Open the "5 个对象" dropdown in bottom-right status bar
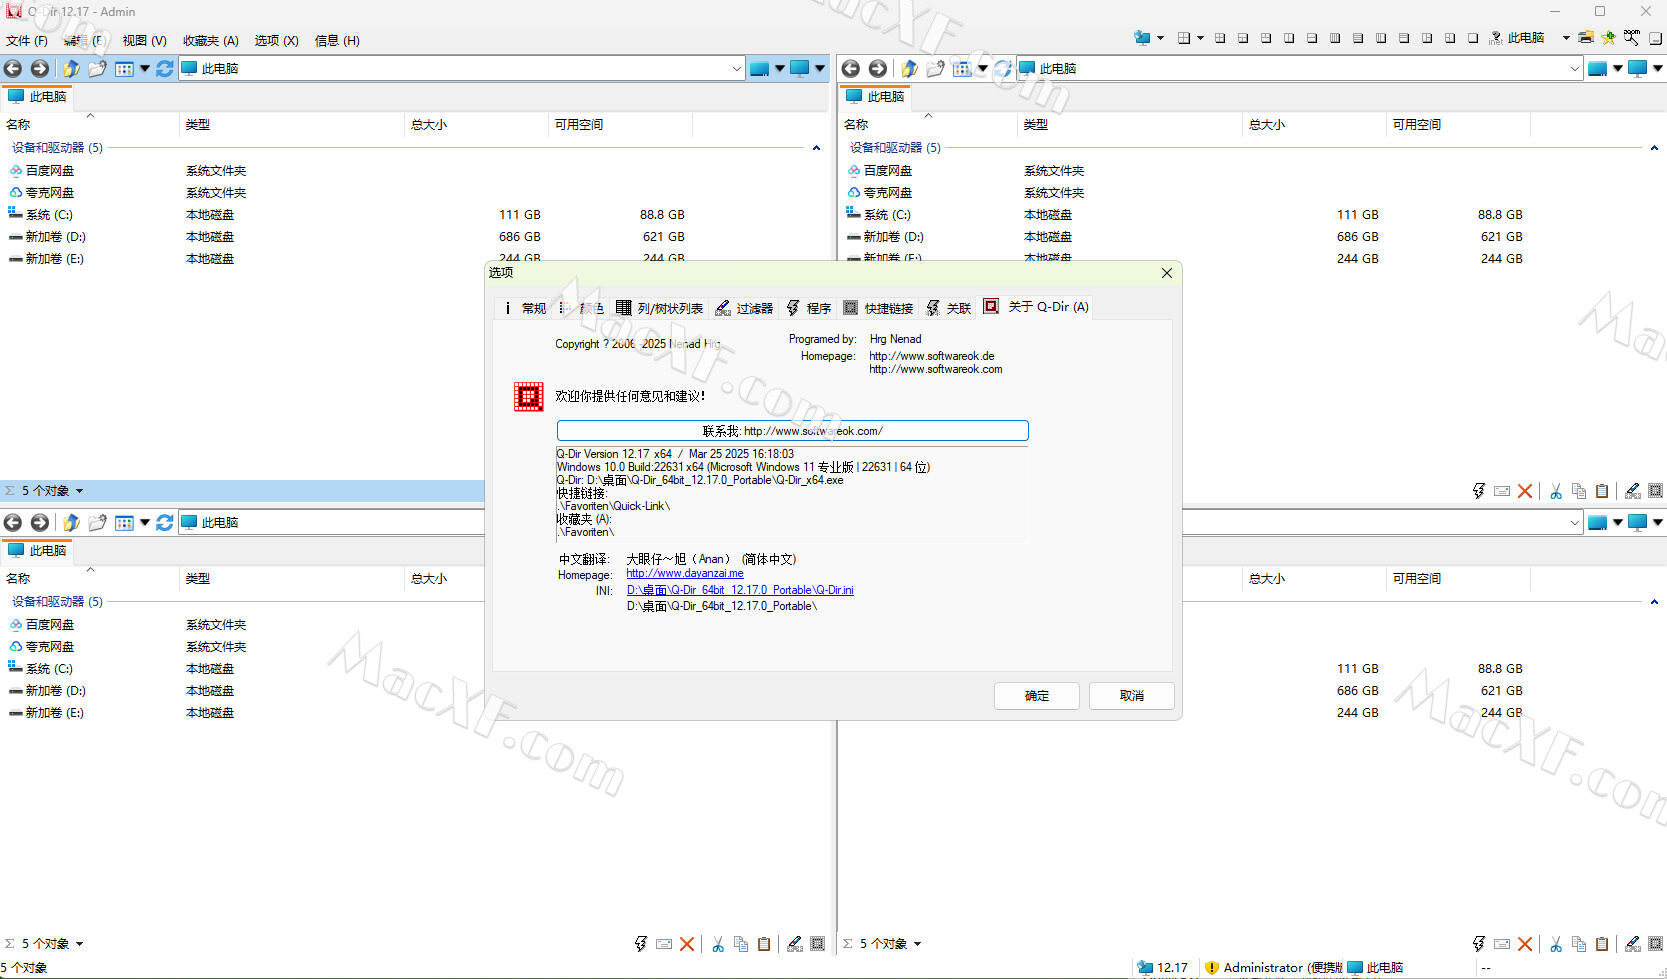1667x979 pixels. tap(917, 944)
